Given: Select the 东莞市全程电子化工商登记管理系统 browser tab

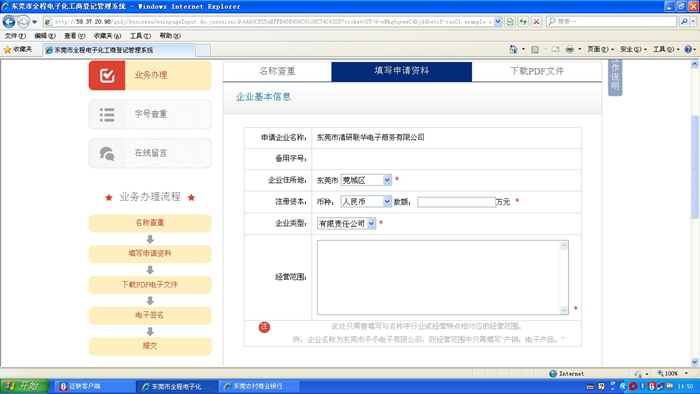Looking at the screenshot, I should [x=118, y=50].
